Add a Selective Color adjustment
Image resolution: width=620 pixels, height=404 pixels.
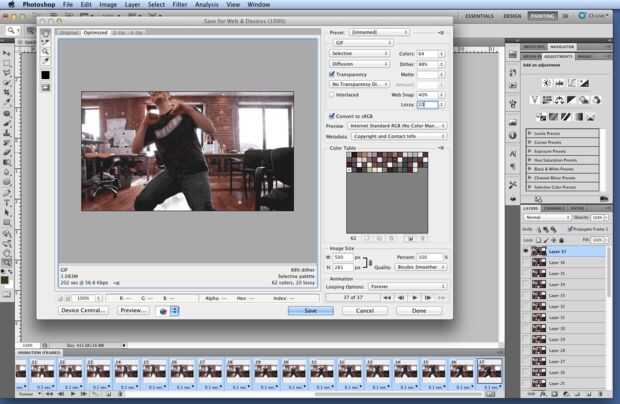pos(591,117)
